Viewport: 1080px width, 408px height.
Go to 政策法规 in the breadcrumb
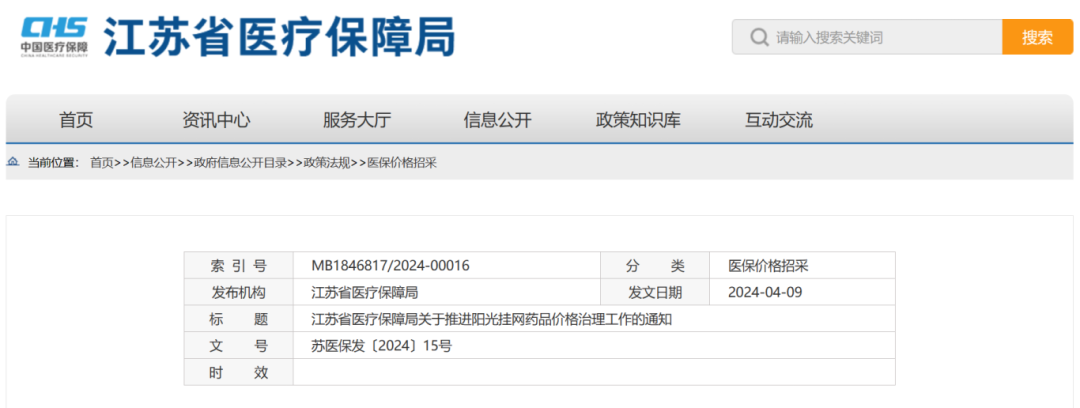pos(327,163)
